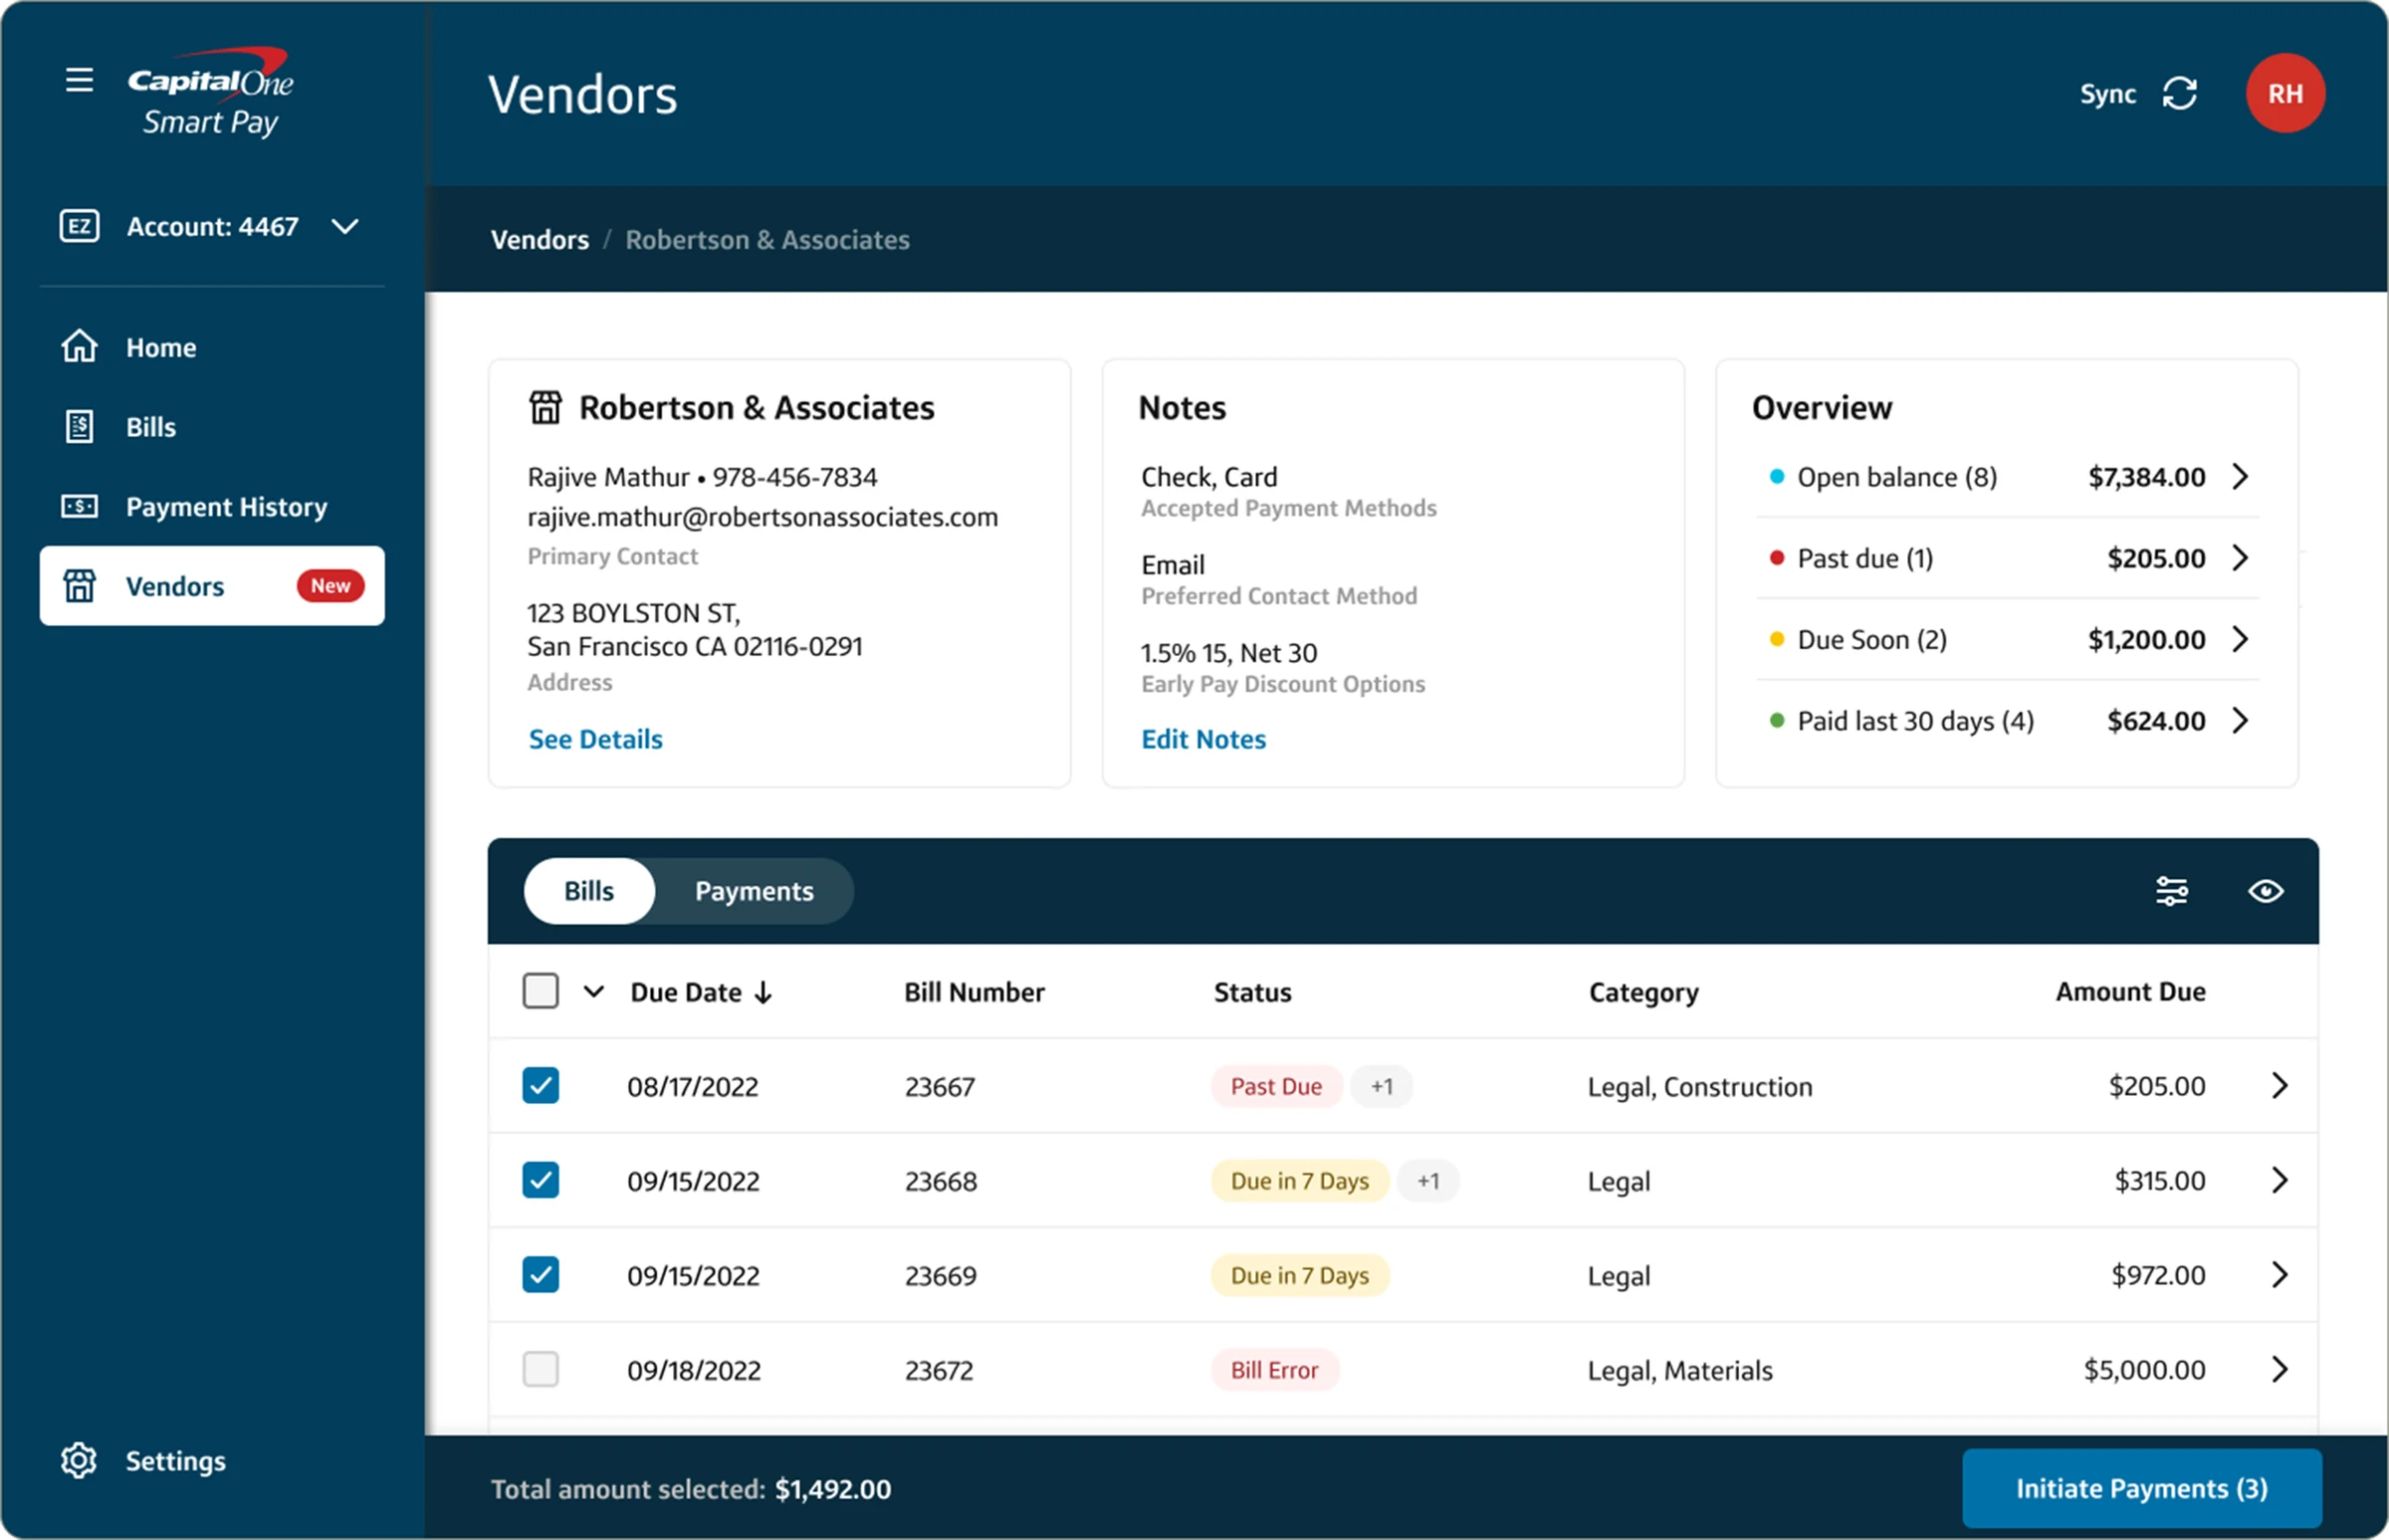
Task: Click the Amount Due column header
Action: [2130, 991]
